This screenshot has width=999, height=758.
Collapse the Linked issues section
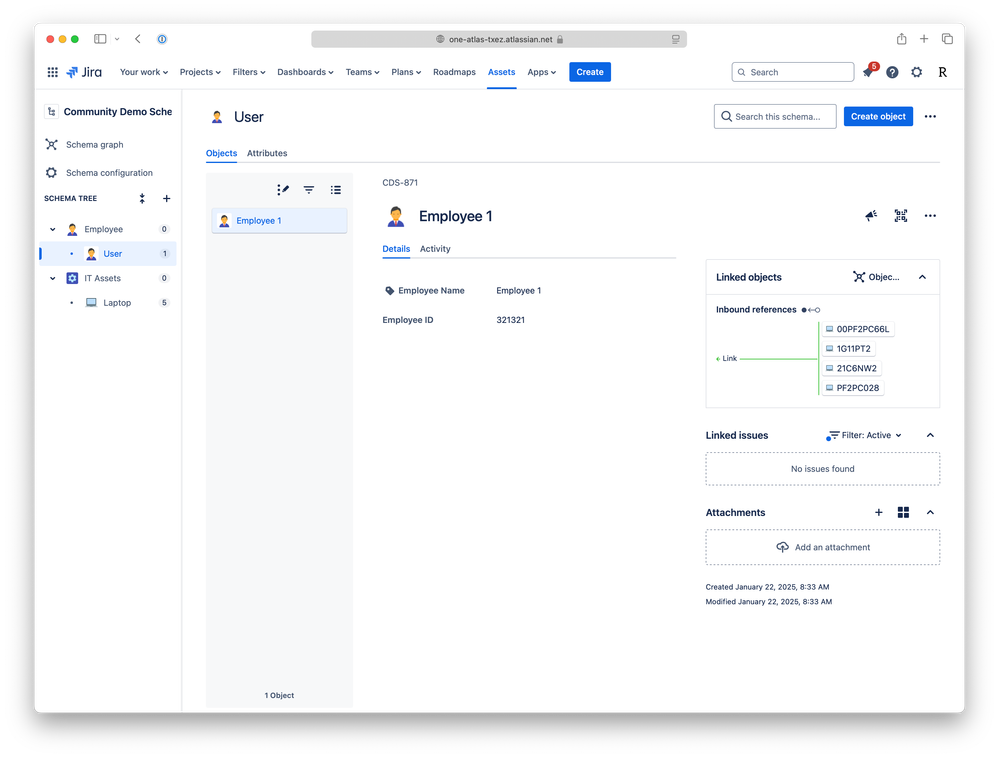coord(930,436)
